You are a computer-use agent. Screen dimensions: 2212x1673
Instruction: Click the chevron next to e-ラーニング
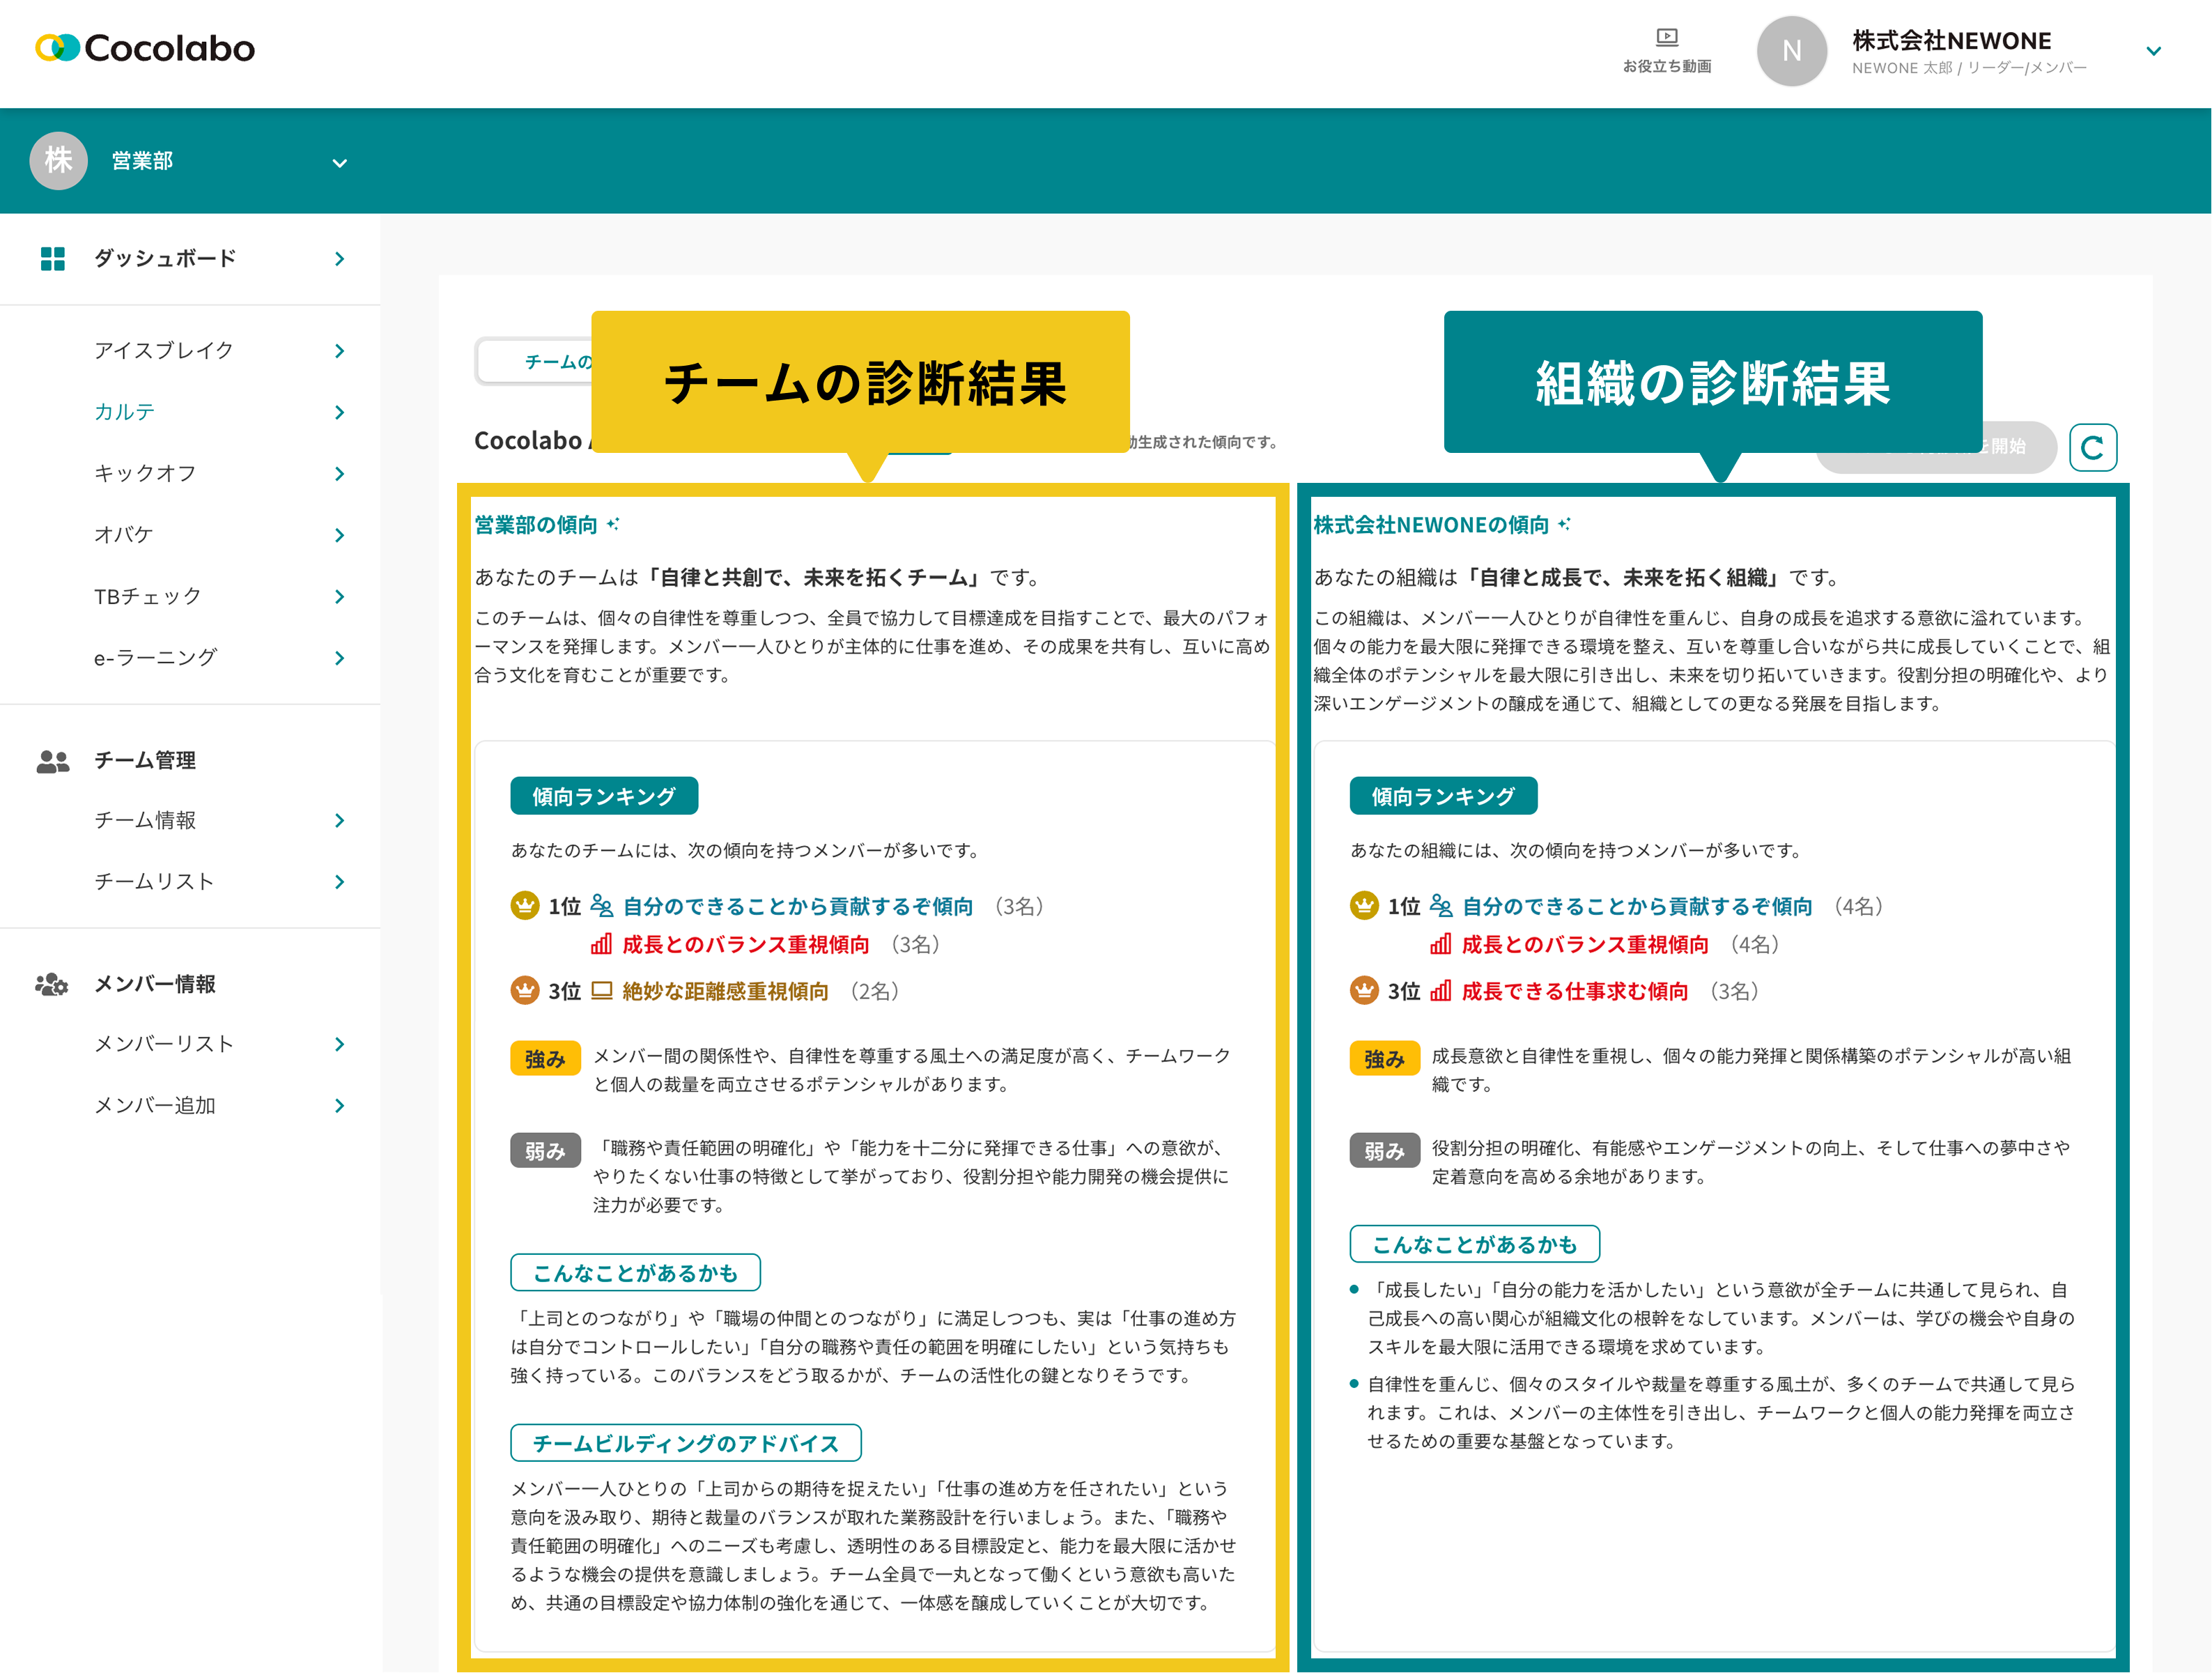[x=339, y=658]
